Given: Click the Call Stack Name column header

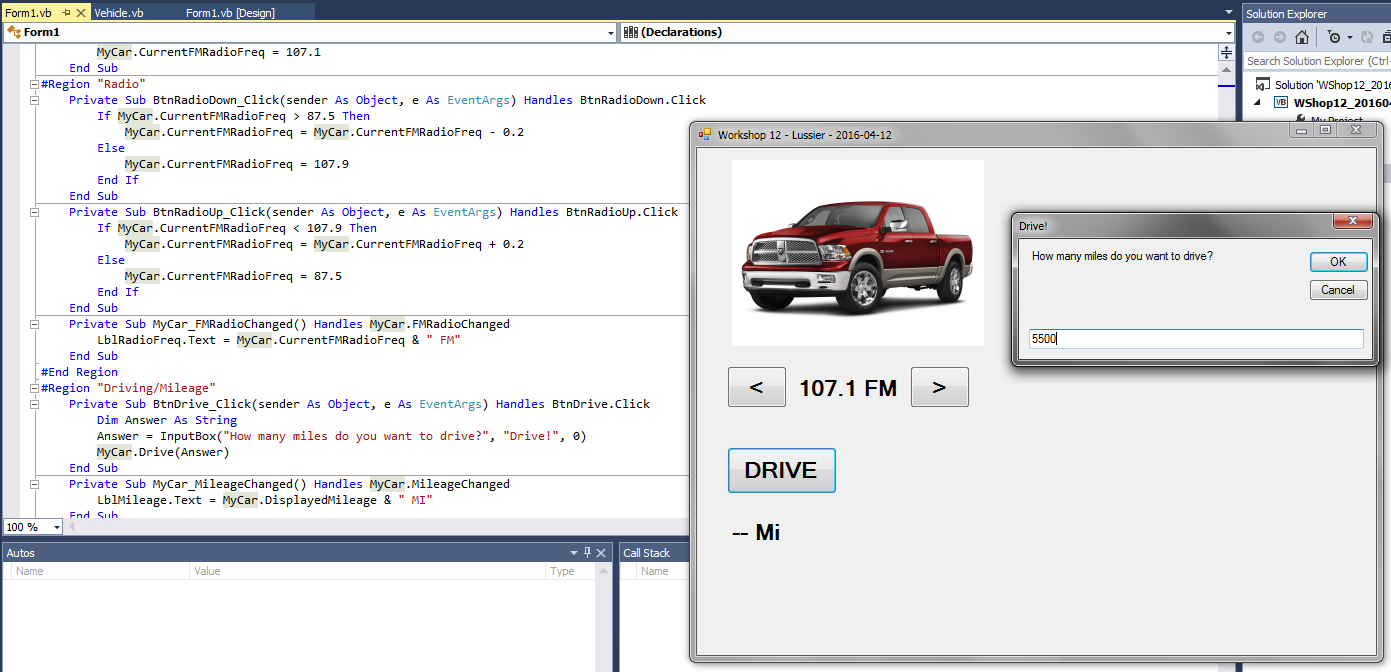Looking at the screenshot, I should point(655,571).
